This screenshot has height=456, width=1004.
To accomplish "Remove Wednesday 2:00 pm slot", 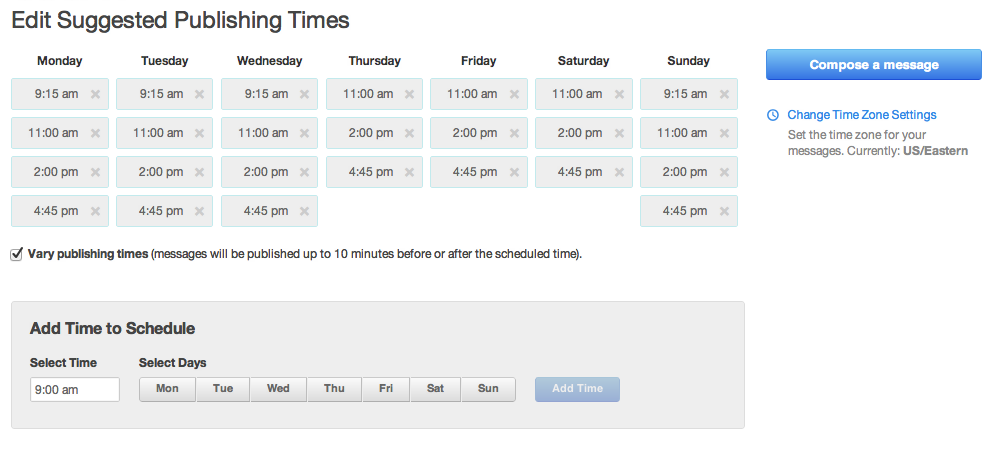I will (305, 172).
